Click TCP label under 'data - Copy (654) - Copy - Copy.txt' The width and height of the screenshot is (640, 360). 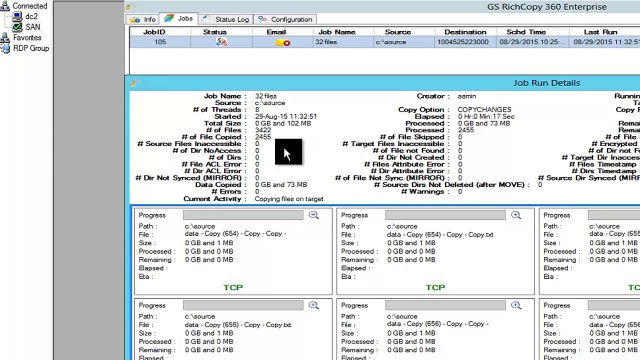[x=436, y=287]
